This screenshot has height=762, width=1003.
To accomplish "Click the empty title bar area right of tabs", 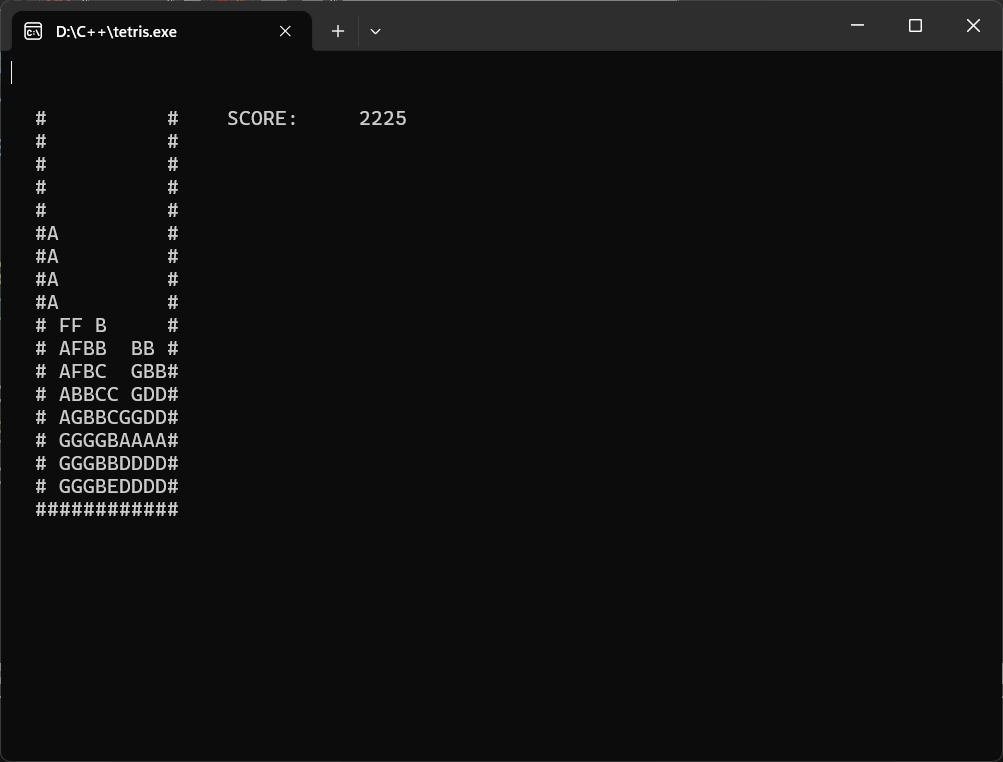I will [x=600, y=26].
